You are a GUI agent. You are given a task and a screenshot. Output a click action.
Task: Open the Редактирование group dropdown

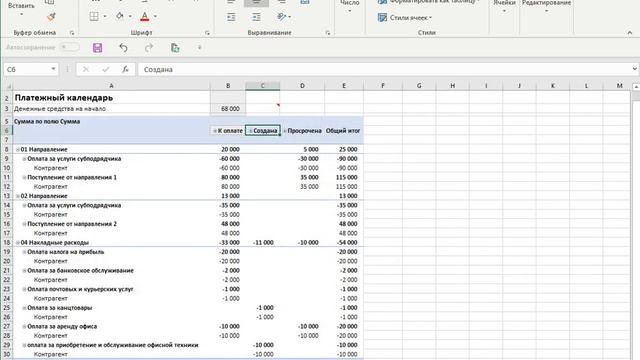547,7
